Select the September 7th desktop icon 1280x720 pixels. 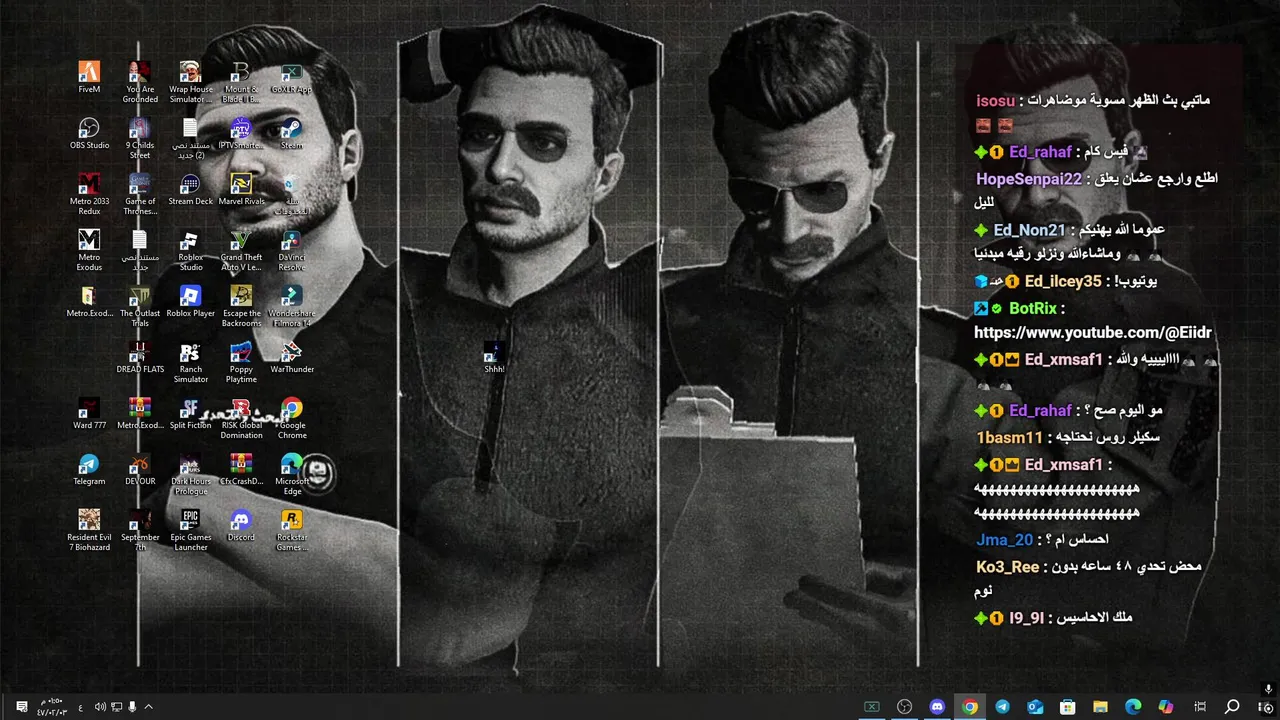click(140, 531)
